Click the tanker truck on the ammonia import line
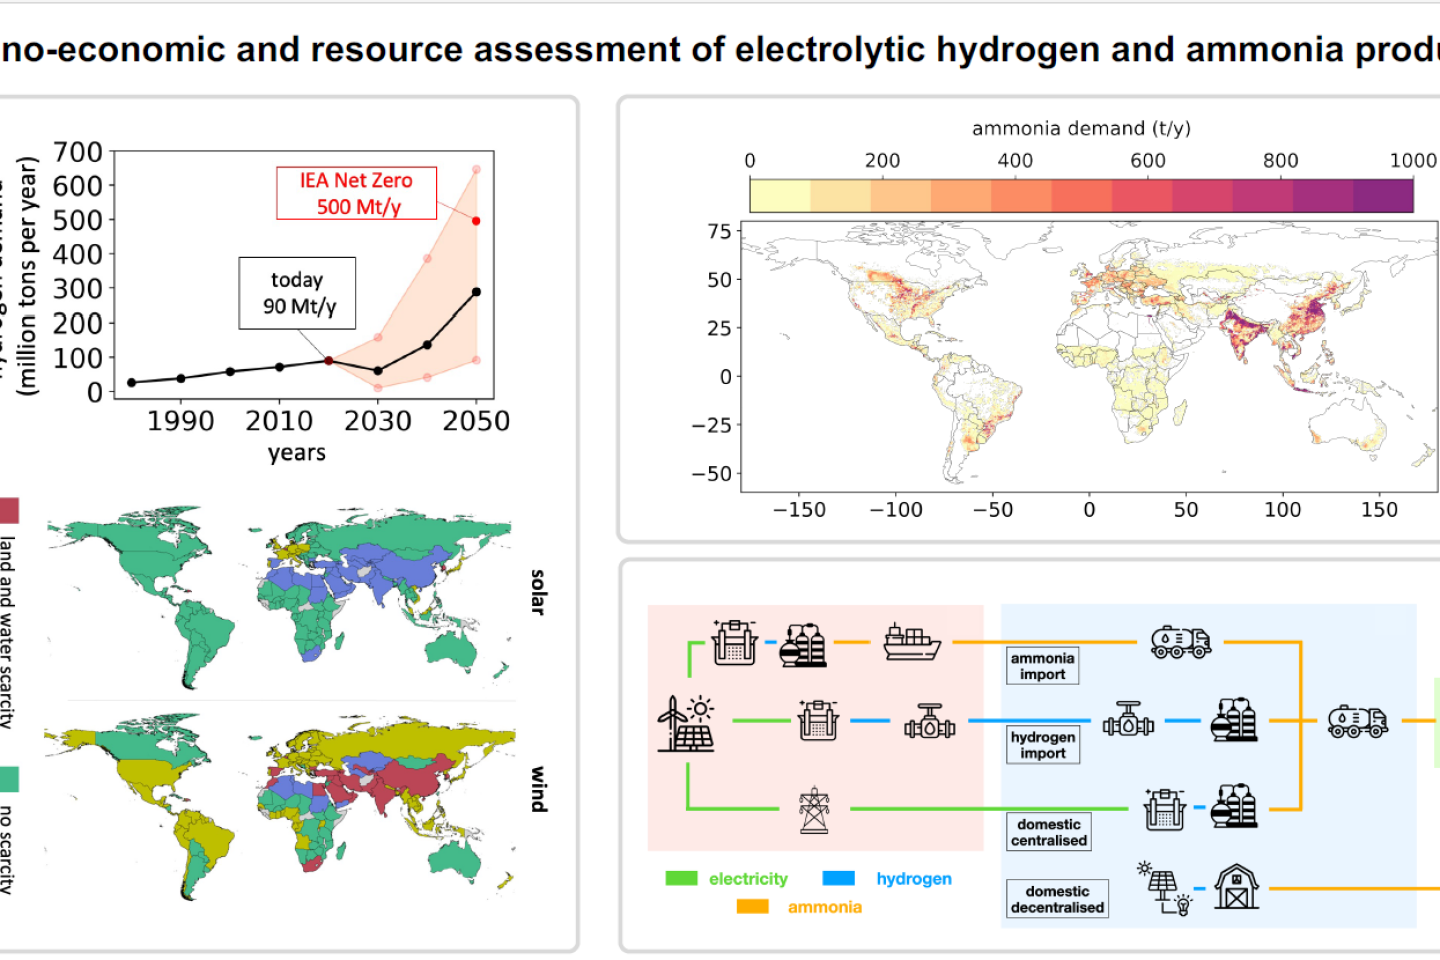The height and width of the screenshot is (960, 1440). [x=1181, y=642]
